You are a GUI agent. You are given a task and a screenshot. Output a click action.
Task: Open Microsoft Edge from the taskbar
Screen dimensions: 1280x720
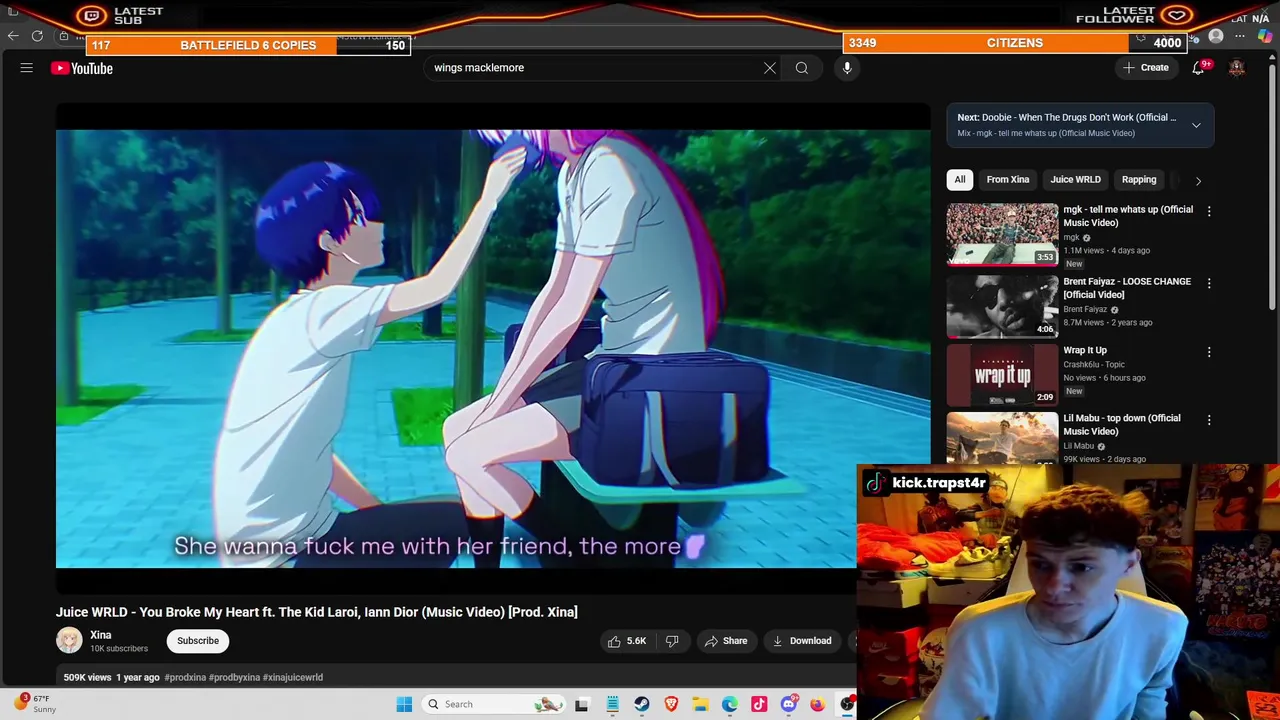coord(730,704)
